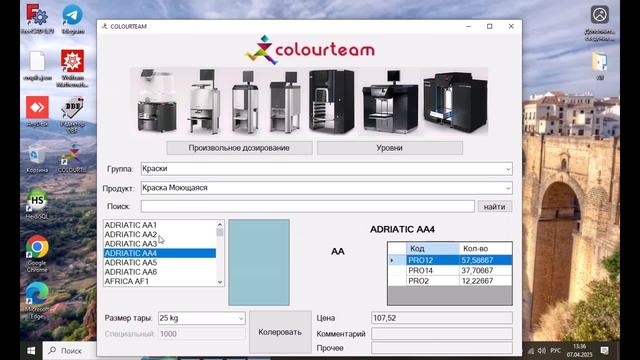The image size is (640, 360).
Task: Select the PRO2 cell in table
Action: 433,281
